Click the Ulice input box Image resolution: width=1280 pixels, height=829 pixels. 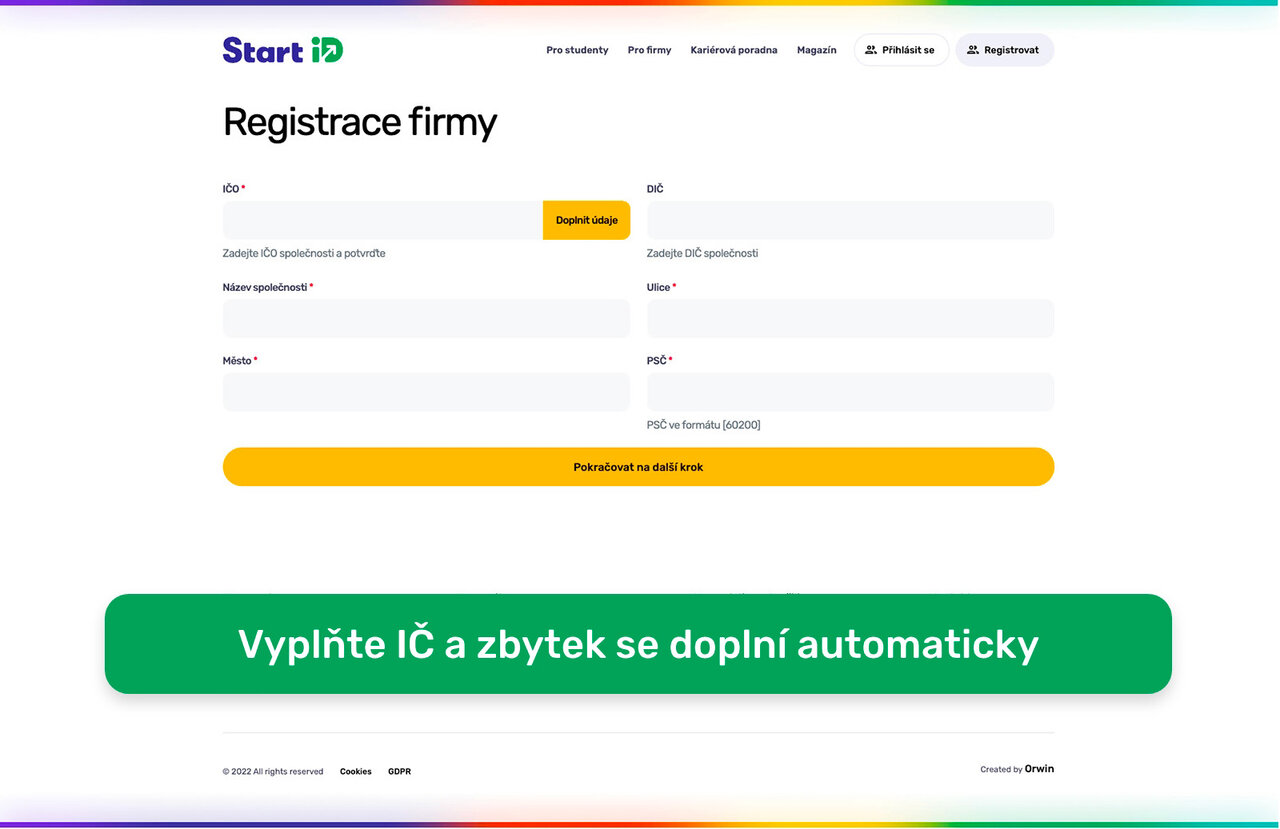(x=850, y=319)
